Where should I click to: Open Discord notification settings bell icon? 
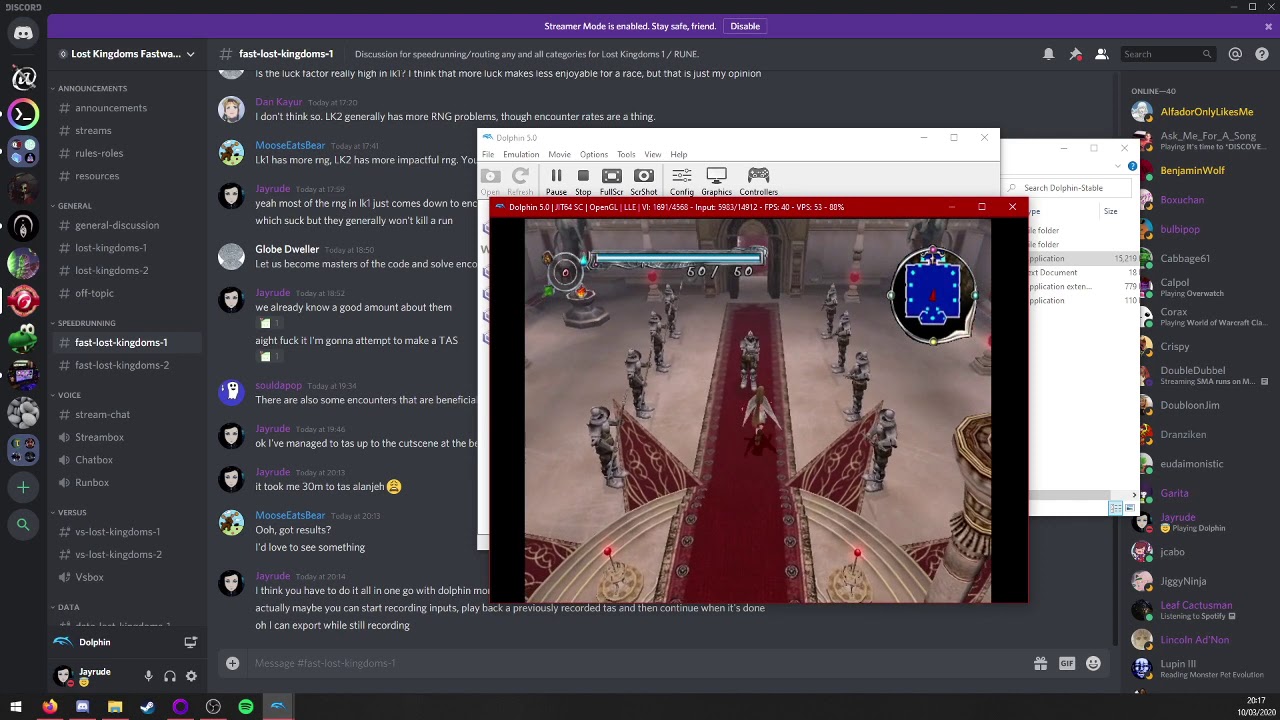[x=1048, y=54]
